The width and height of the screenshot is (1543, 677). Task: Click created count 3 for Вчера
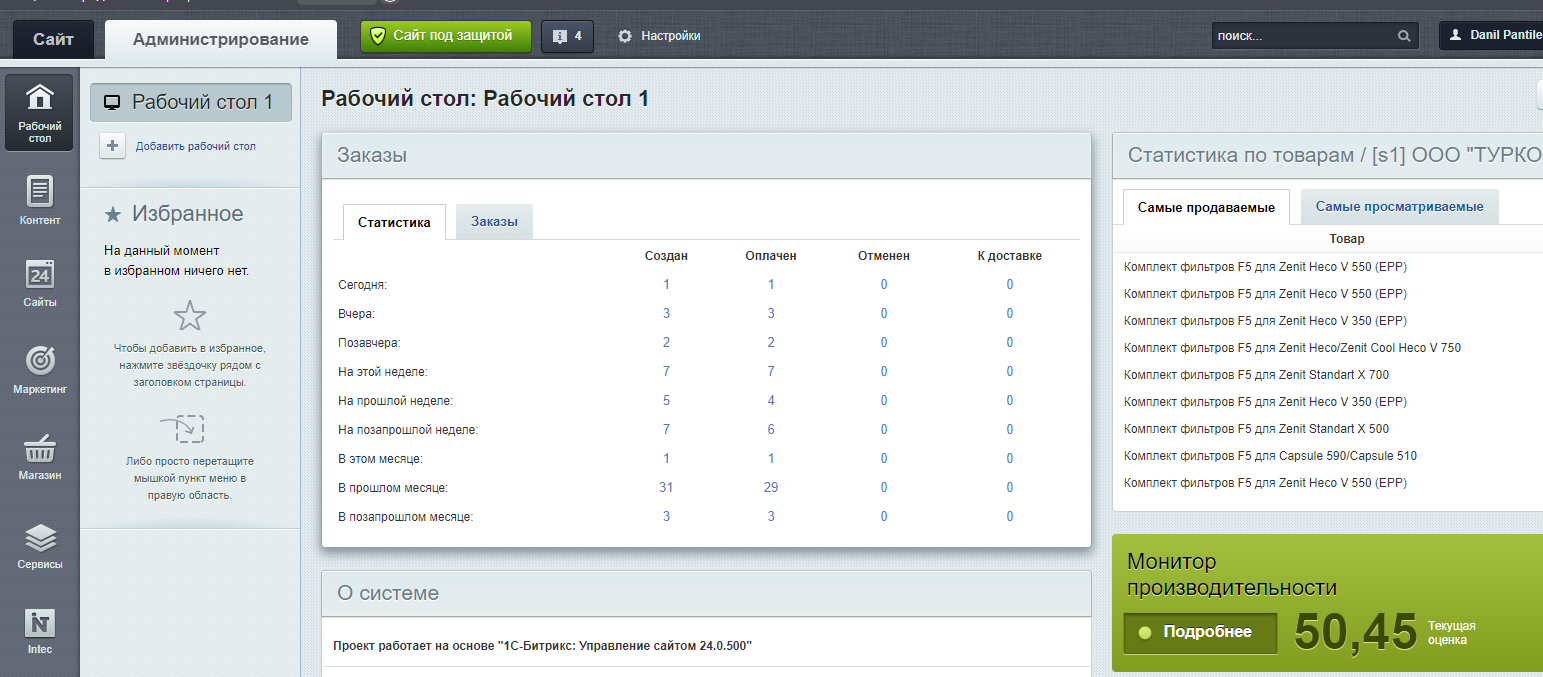666,313
